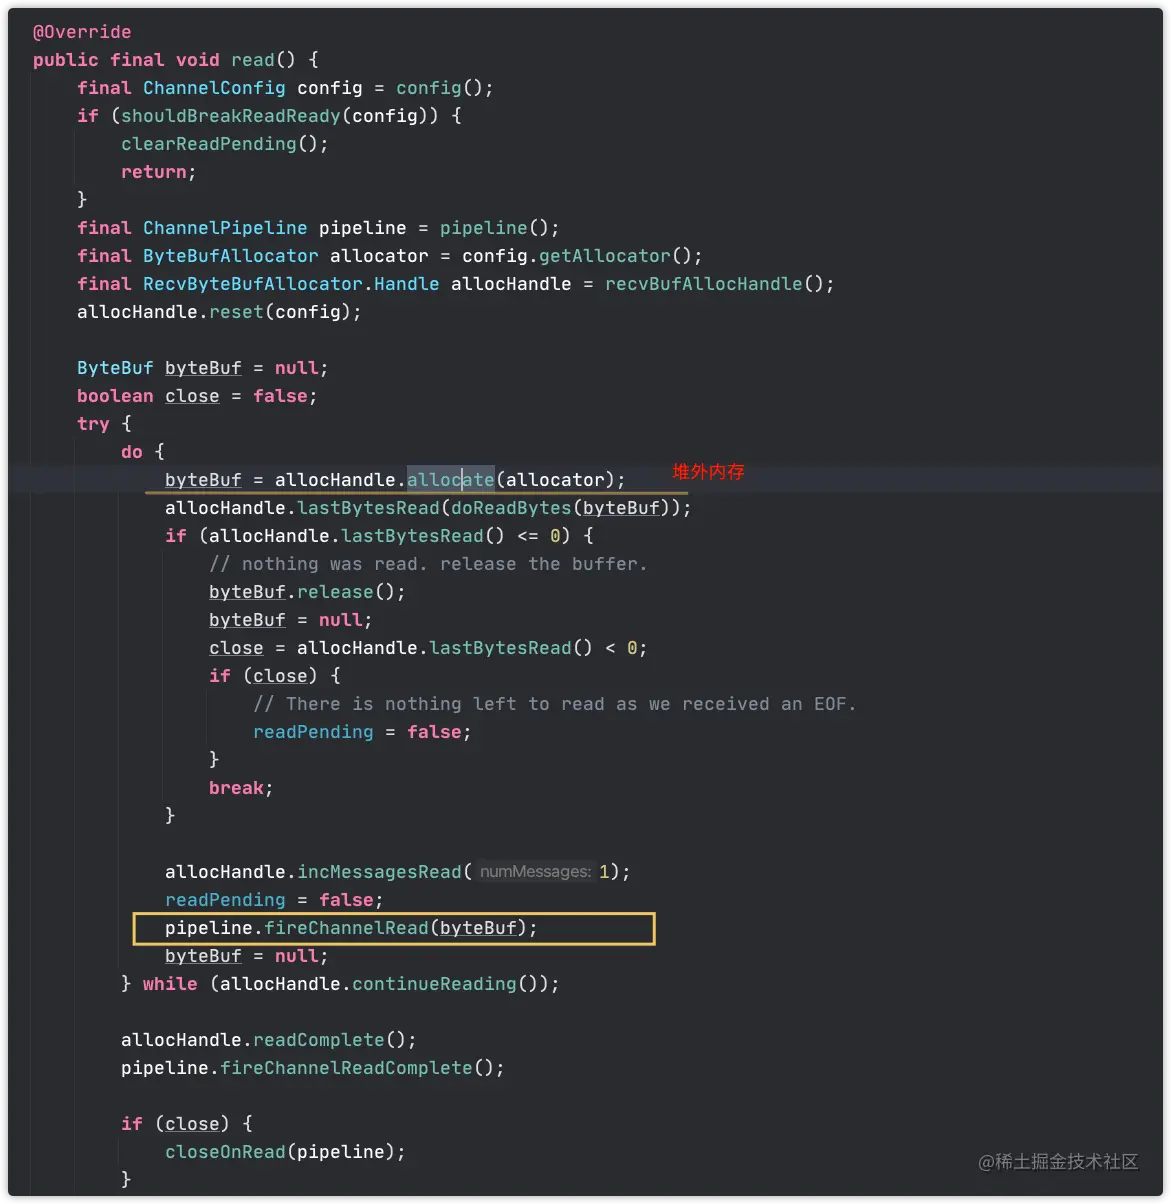The height and width of the screenshot is (1204, 1171).
Task: Click the 'nothing was read' comment
Action: point(428,564)
